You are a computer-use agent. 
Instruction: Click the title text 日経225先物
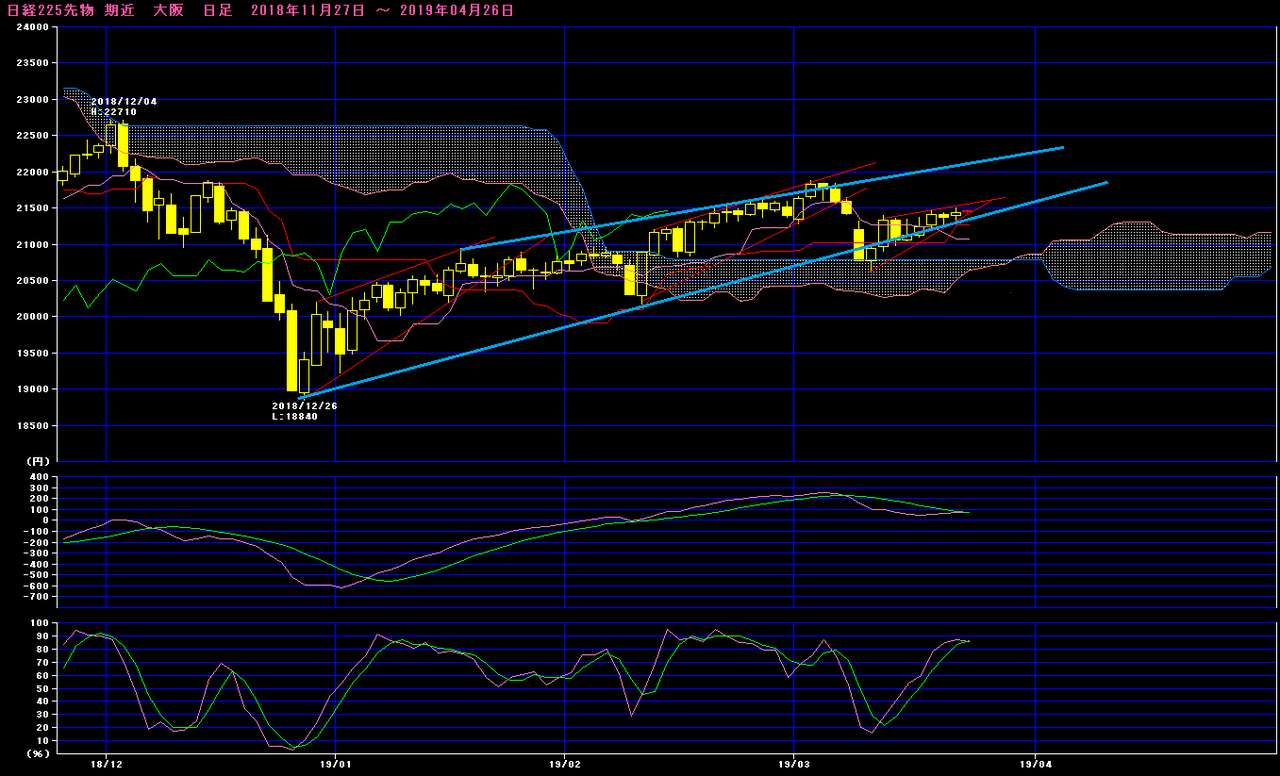49,10
